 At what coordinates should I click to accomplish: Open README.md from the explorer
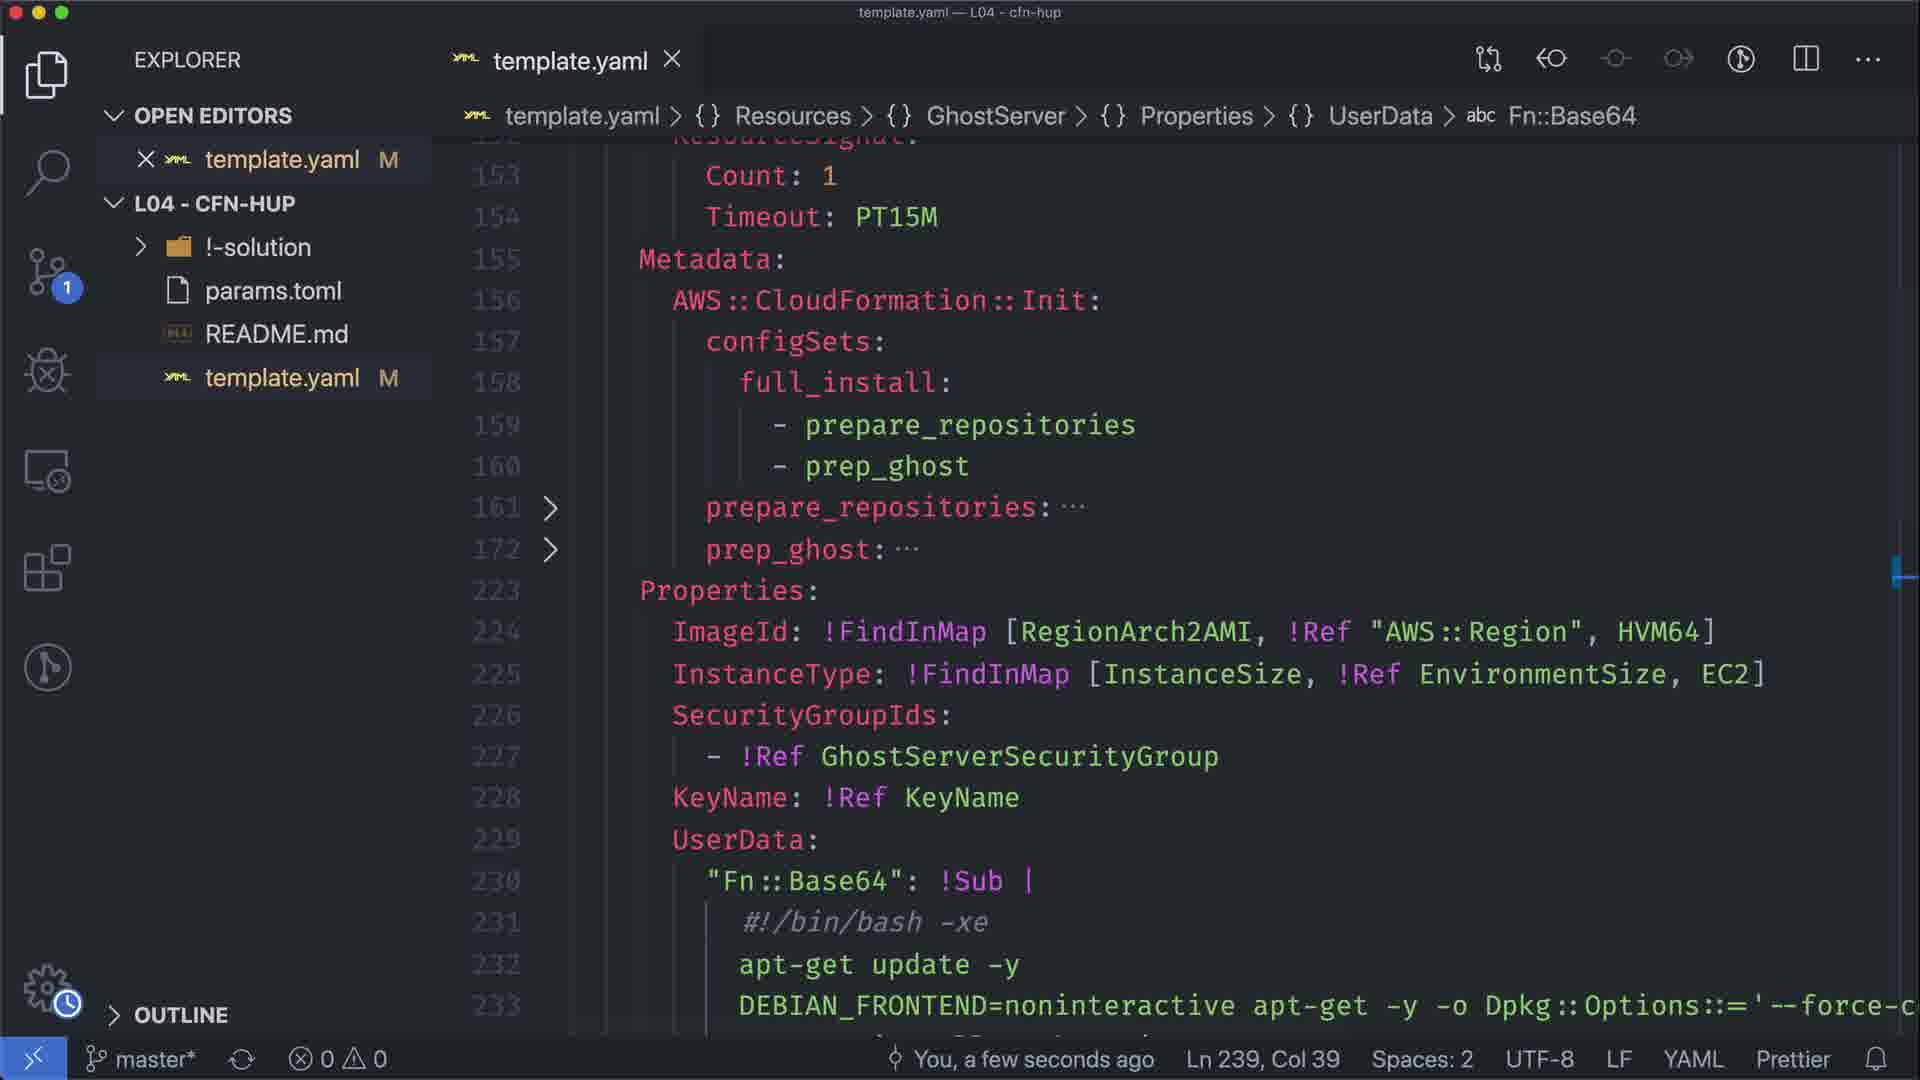276,334
